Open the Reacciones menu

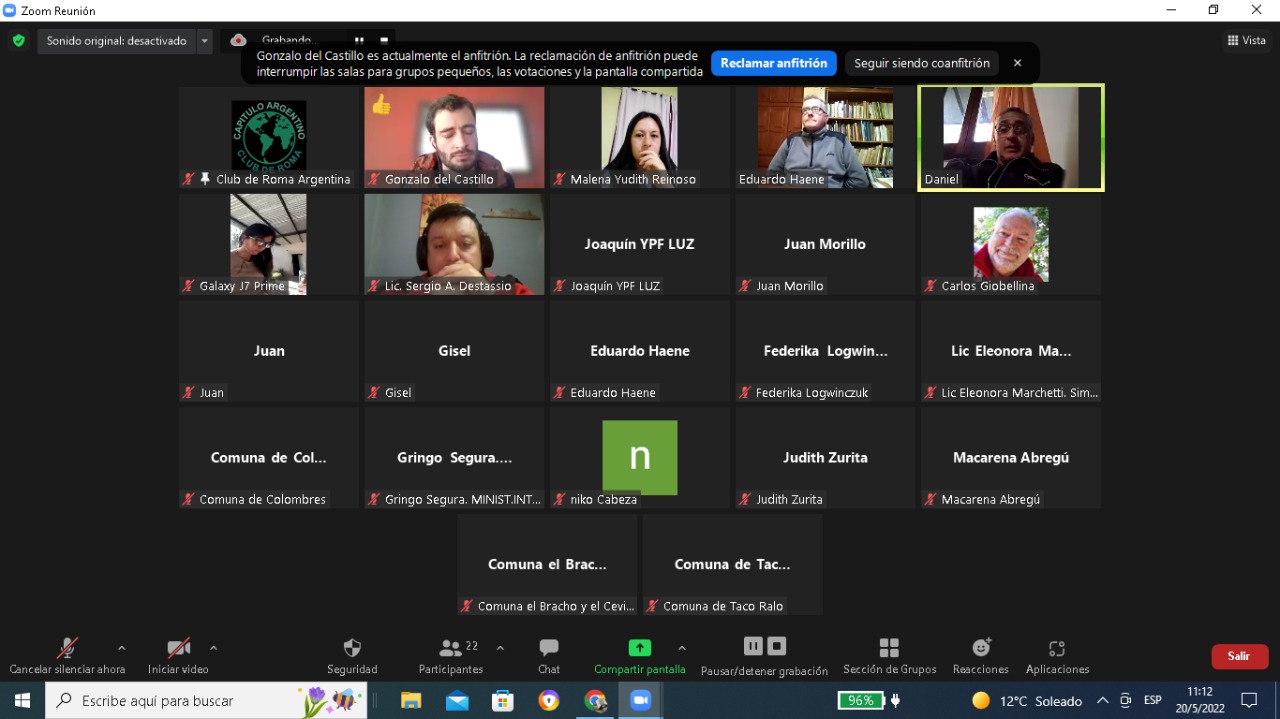tap(981, 648)
